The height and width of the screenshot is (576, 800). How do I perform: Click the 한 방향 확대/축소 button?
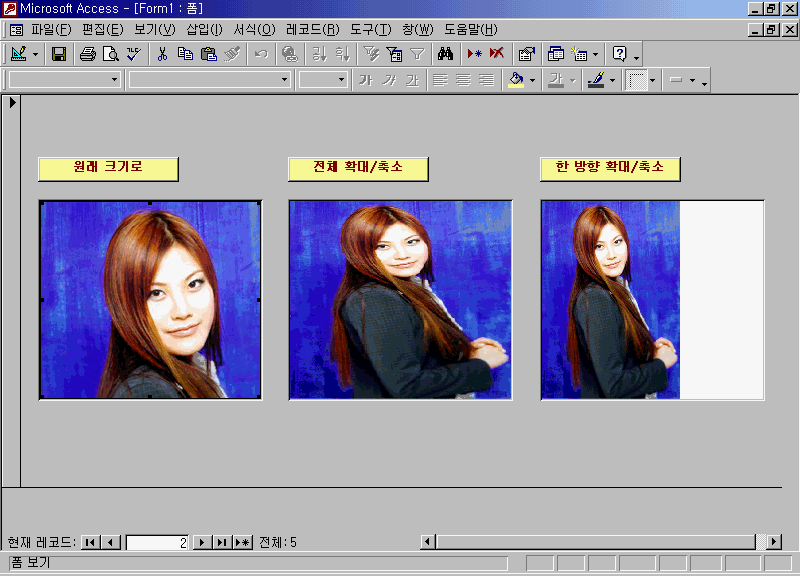pos(610,169)
